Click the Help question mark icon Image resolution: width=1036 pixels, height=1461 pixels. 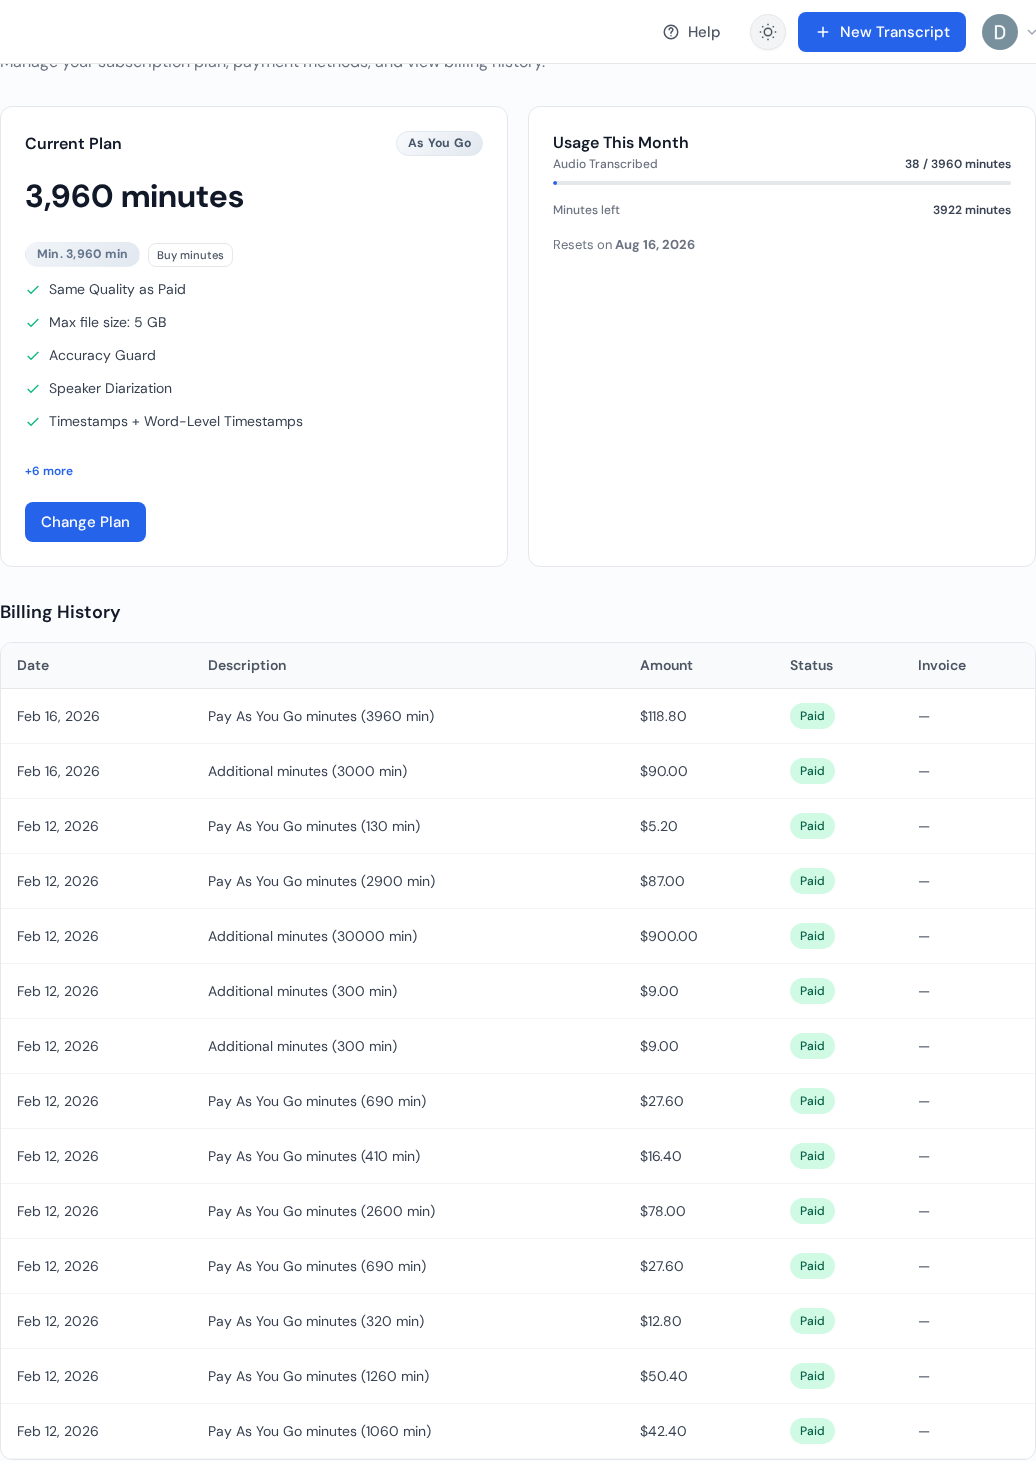pos(669,32)
